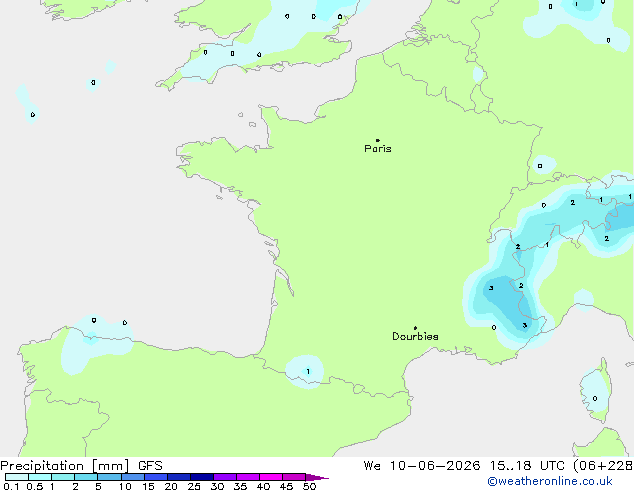This screenshot has width=634, height=490.
Task: Pick the 15–20 mm legend swatch
Action: coord(156,477)
